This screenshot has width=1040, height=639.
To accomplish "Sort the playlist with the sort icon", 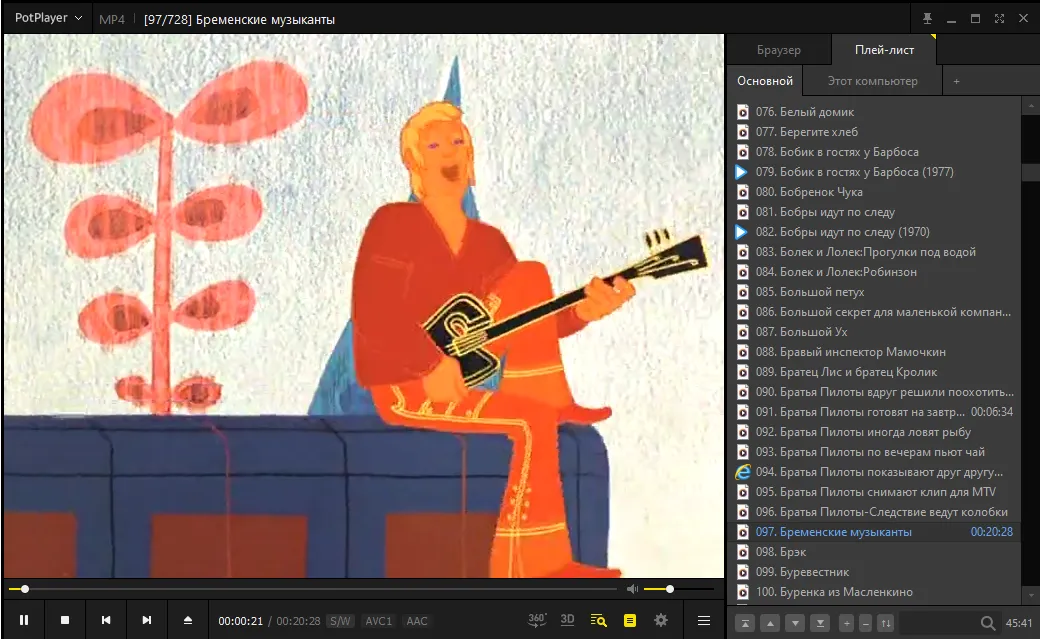I will [885, 623].
